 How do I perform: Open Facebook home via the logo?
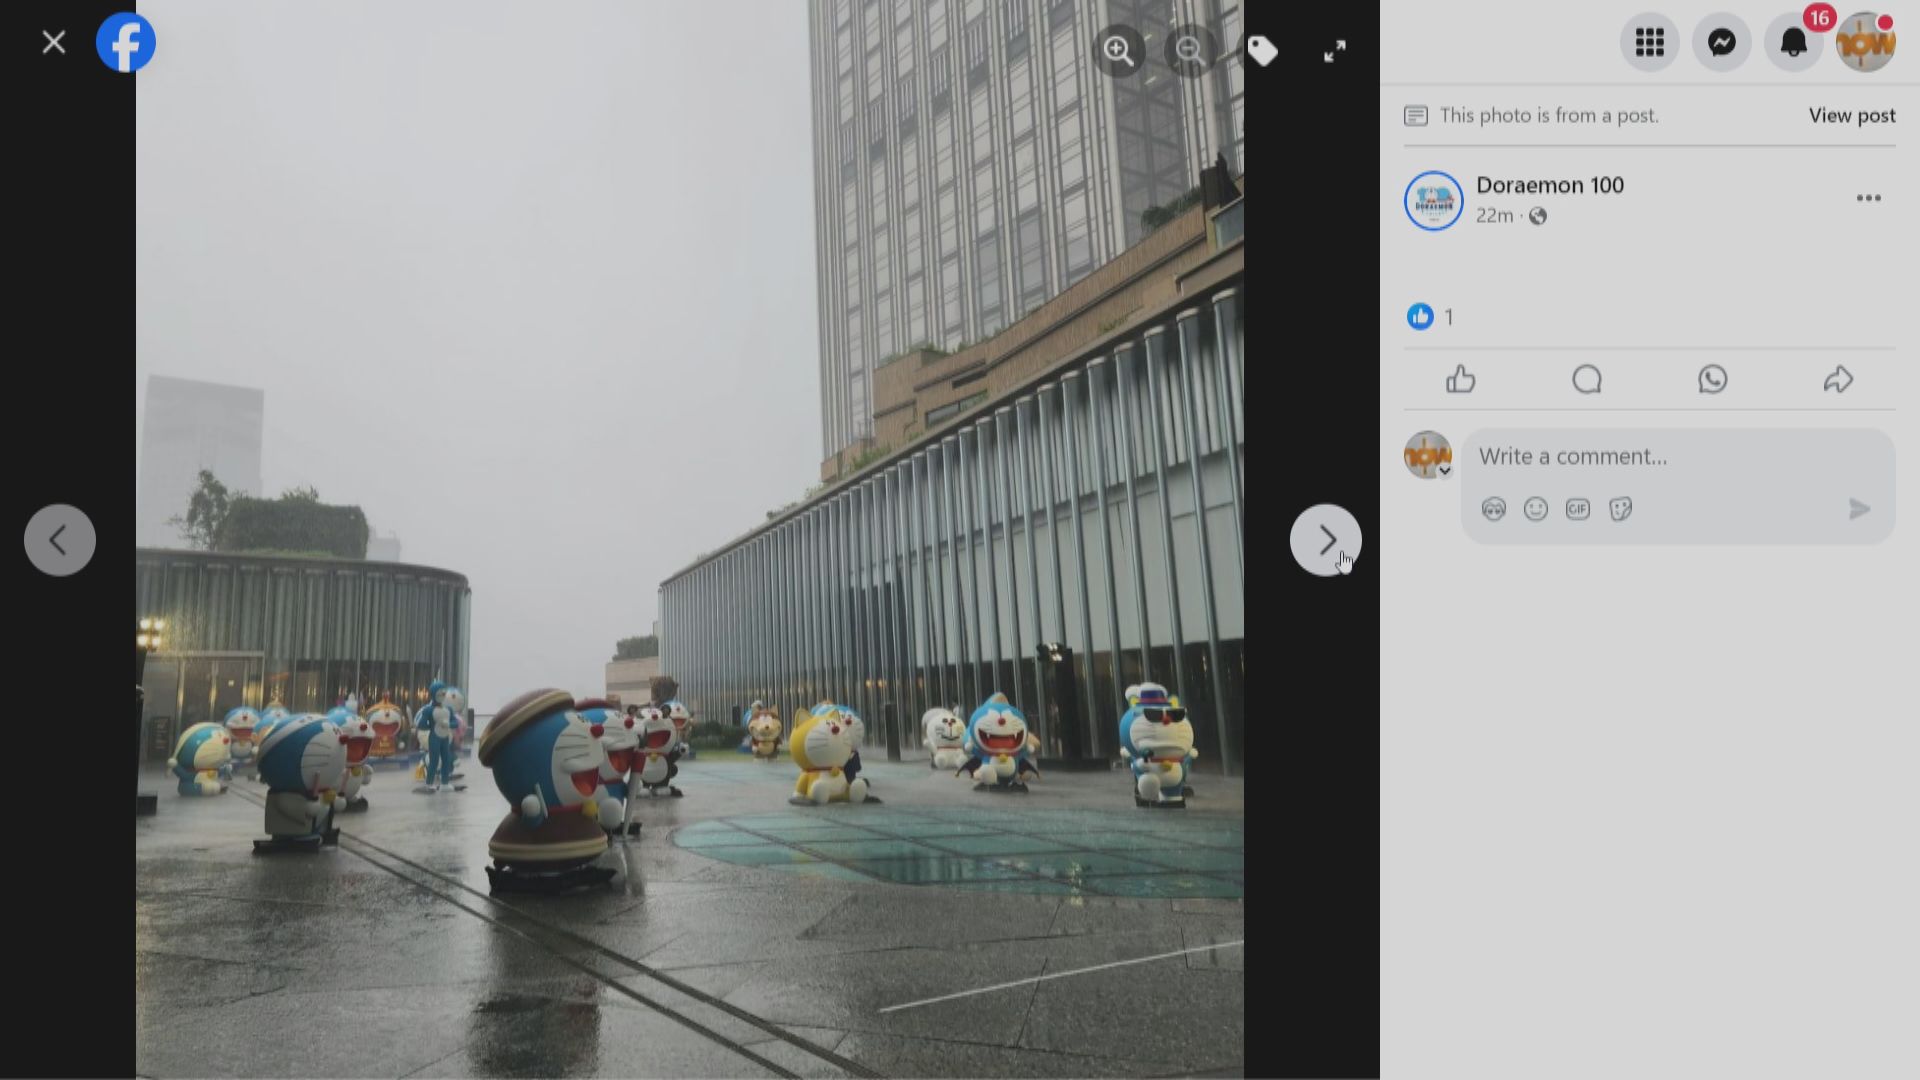click(126, 42)
